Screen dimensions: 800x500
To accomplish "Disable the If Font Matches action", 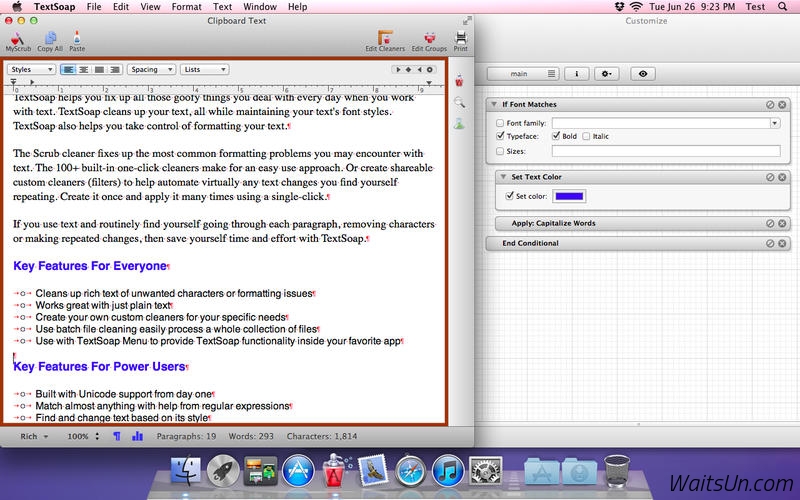I will (x=770, y=105).
